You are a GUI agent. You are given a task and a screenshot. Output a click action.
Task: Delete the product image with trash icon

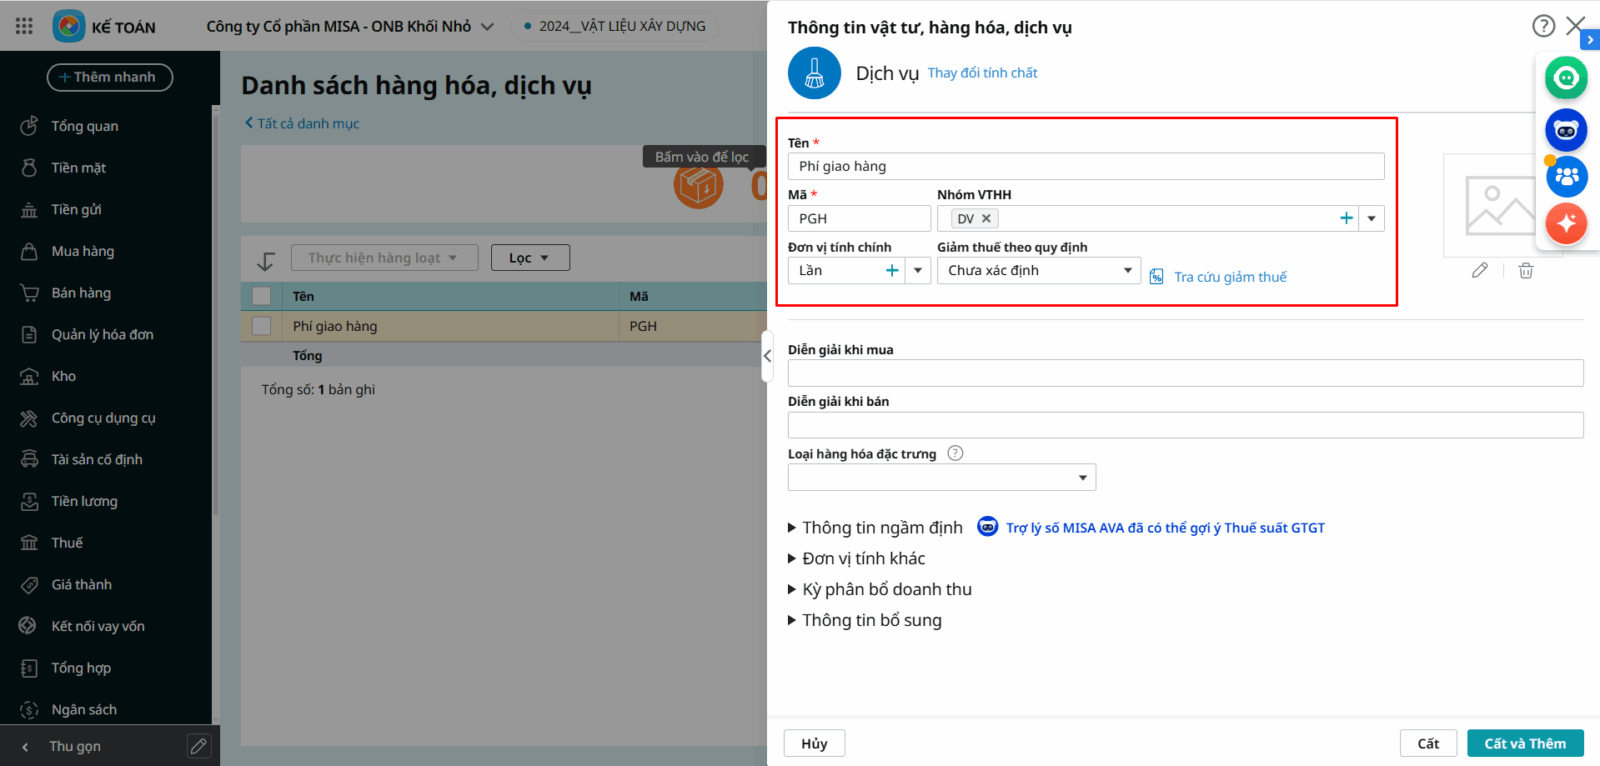pos(1526,270)
